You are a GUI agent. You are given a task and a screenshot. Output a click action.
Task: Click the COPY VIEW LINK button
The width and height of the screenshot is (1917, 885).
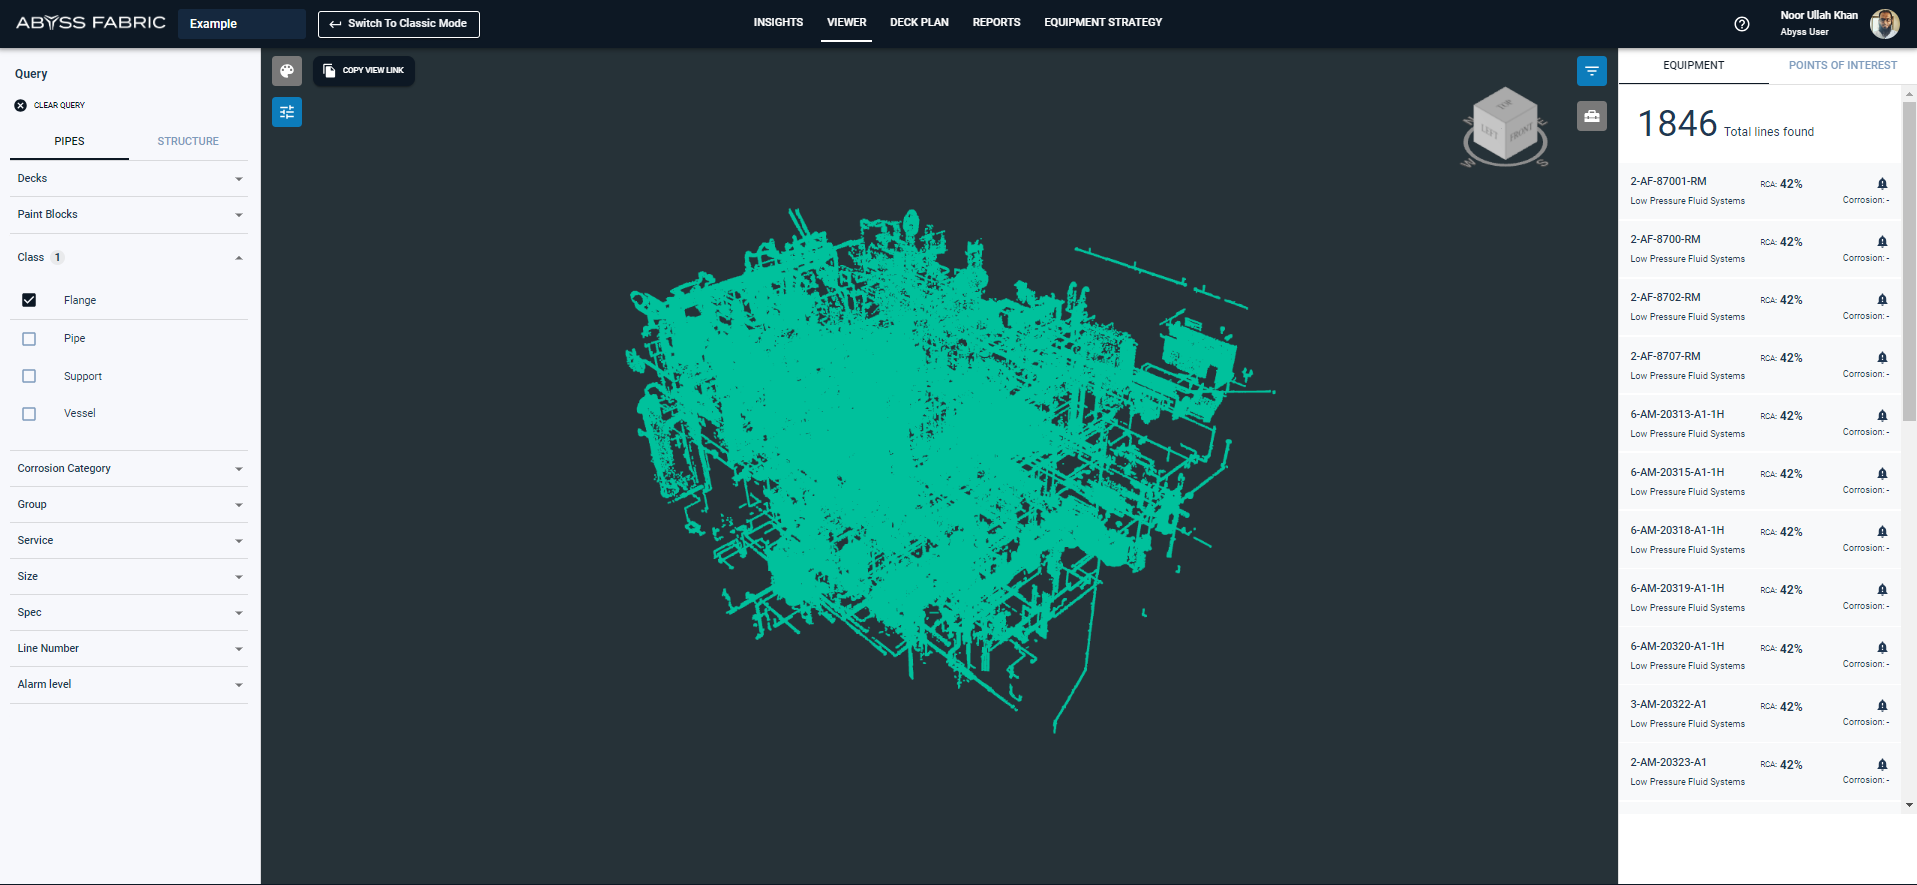364,71
